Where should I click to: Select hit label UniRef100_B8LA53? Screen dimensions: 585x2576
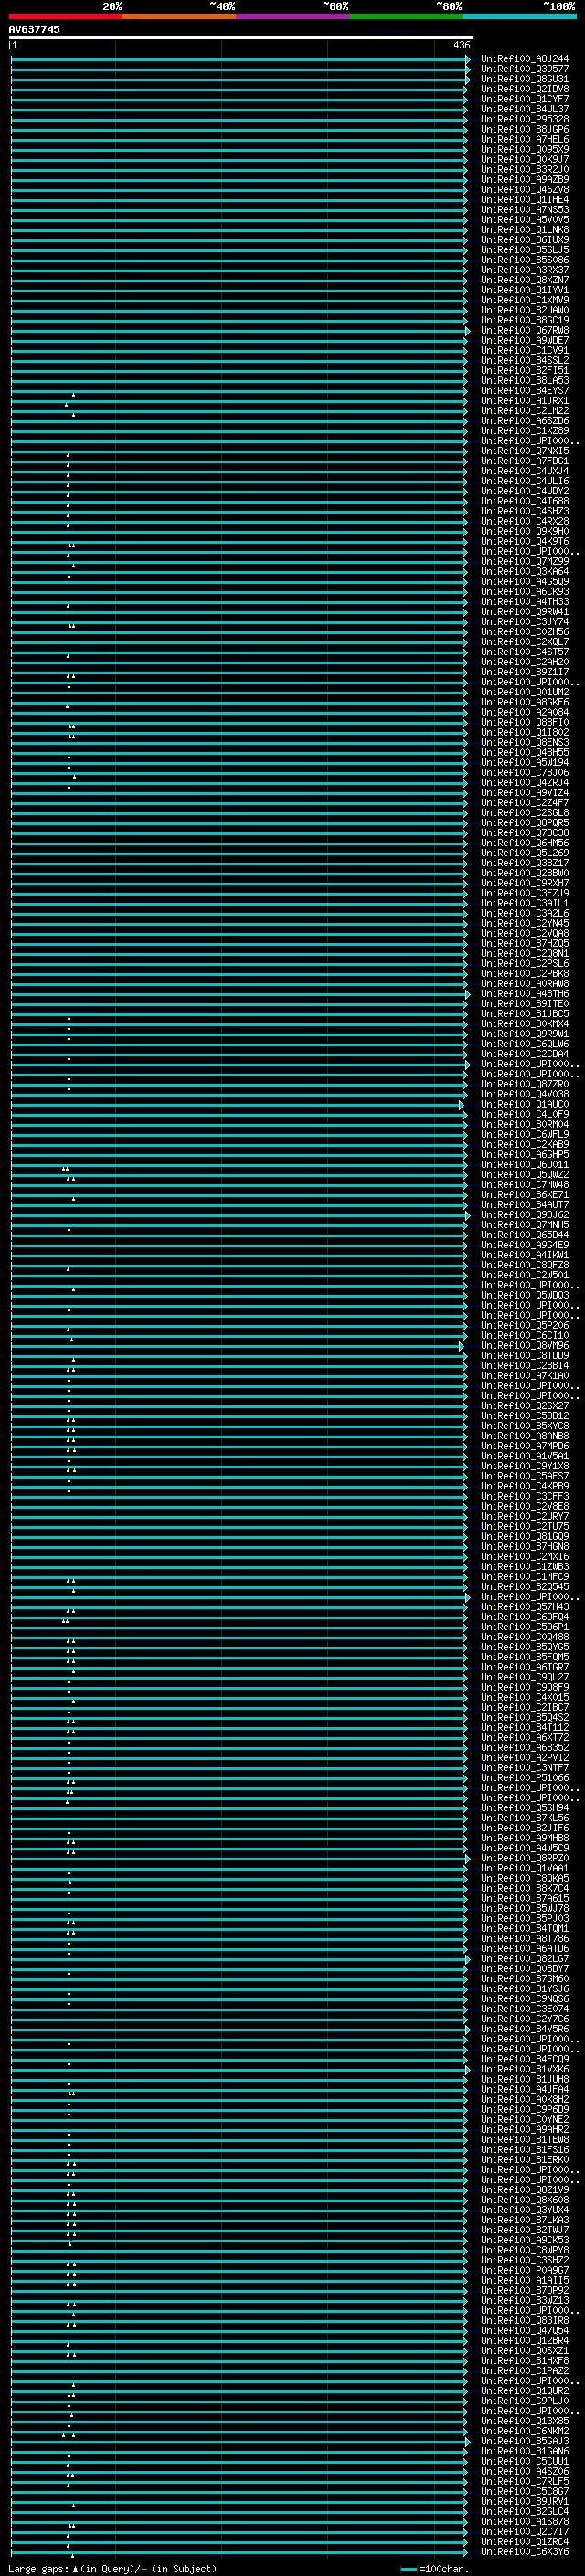[x=524, y=380]
